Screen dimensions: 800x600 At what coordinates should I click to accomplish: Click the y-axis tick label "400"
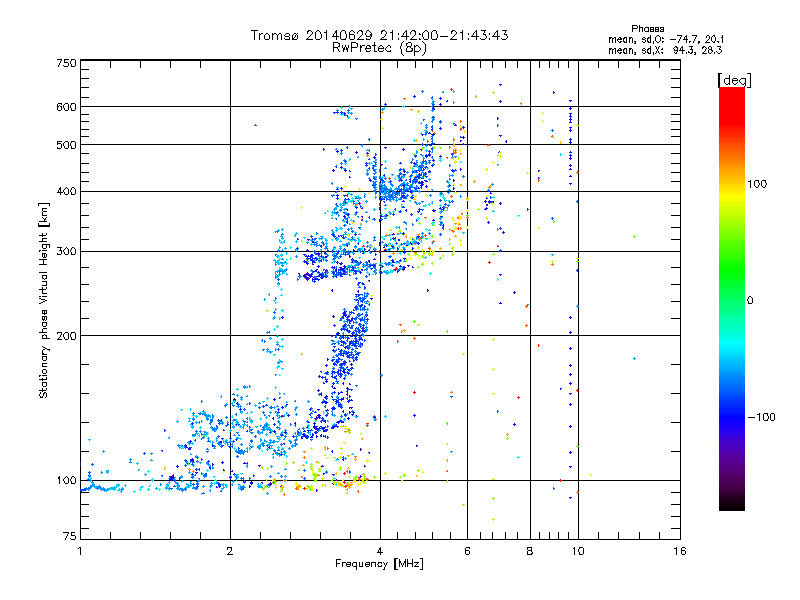67,191
